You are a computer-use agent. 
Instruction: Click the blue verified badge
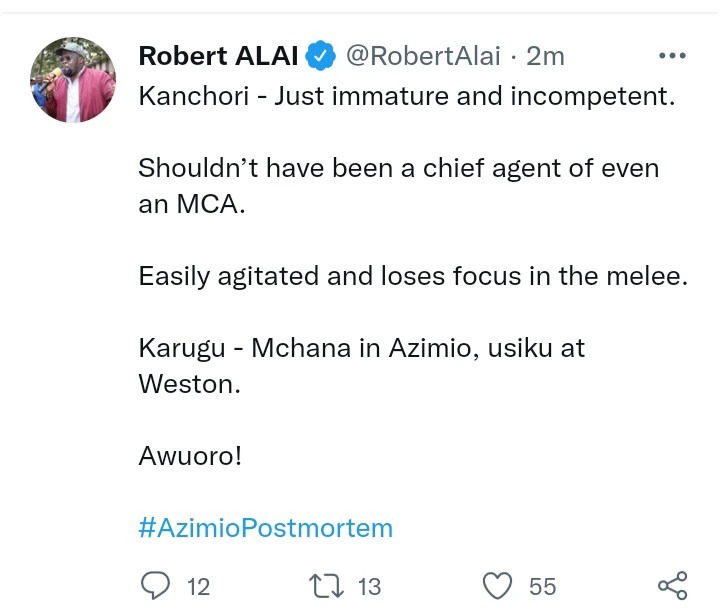[x=320, y=57]
